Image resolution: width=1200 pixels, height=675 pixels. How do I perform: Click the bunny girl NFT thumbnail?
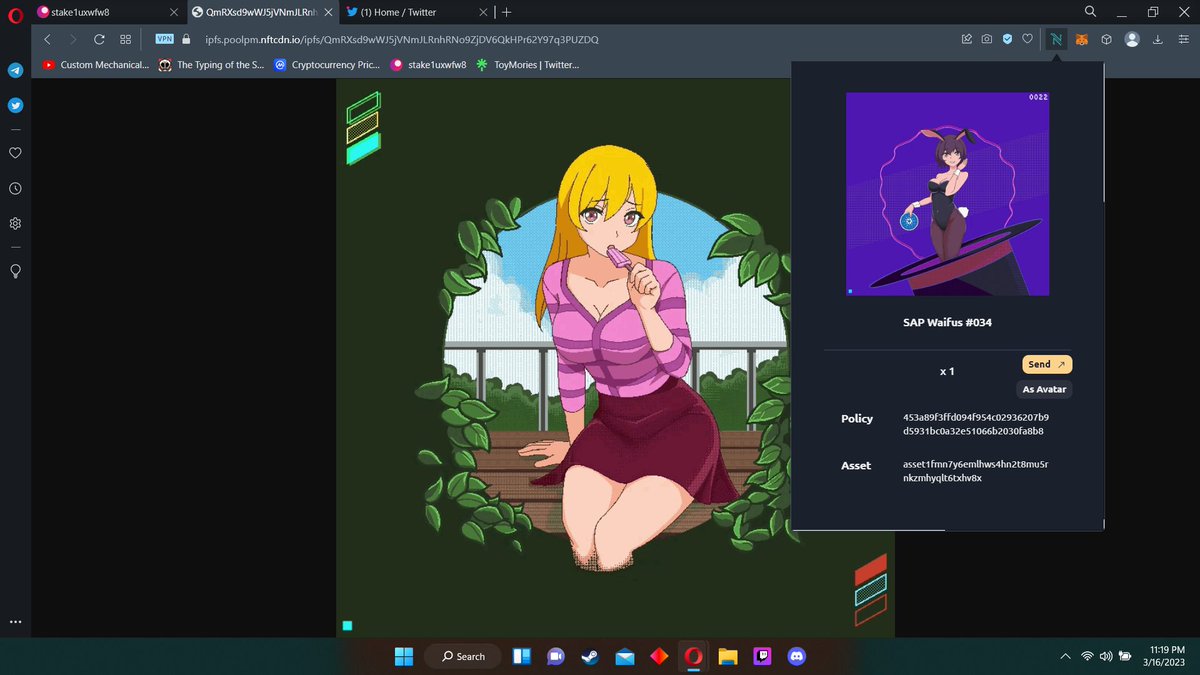[x=947, y=194]
